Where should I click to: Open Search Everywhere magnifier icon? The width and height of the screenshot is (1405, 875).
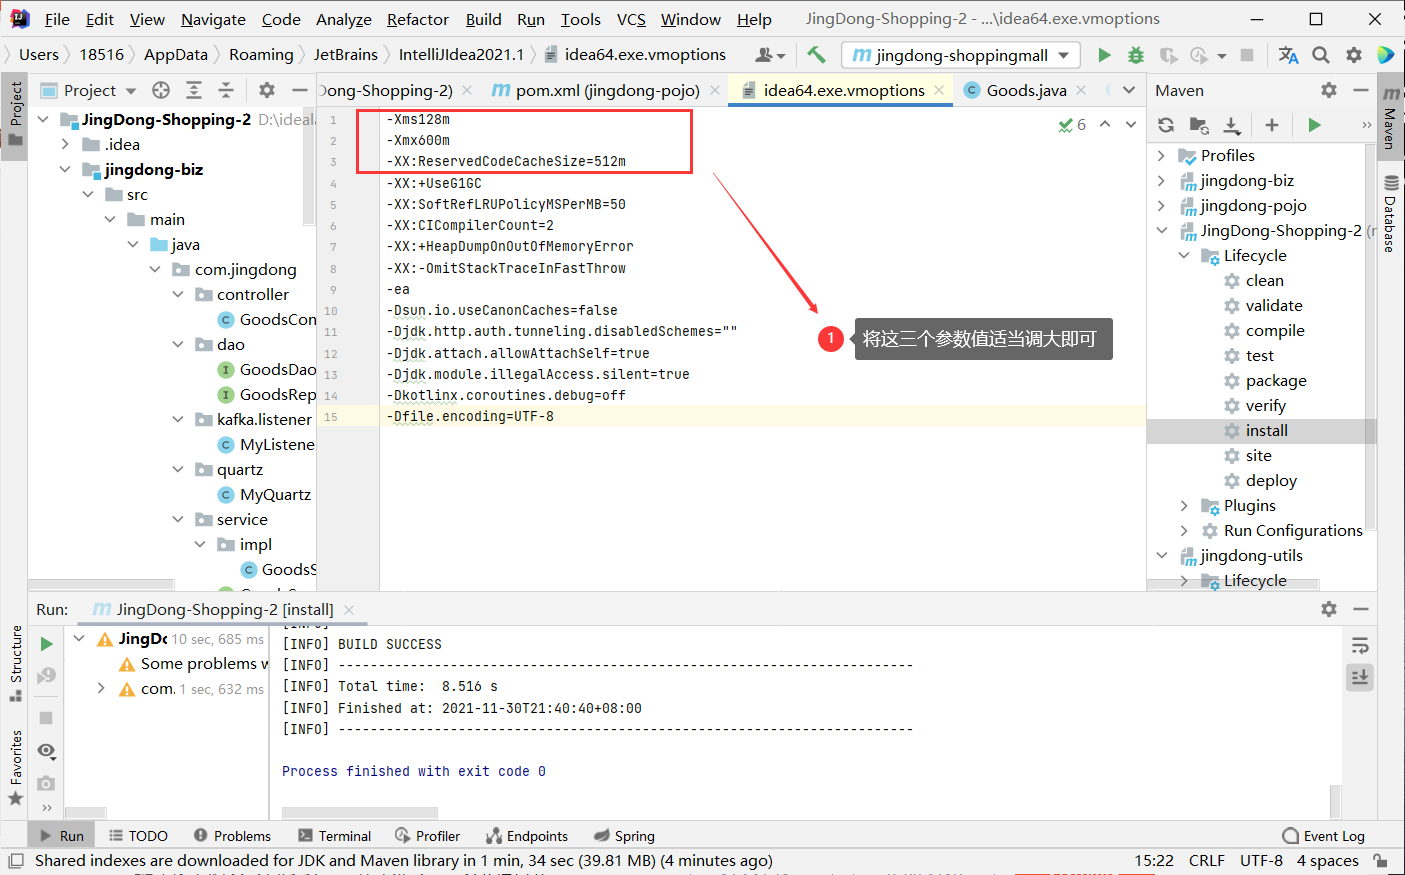tap(1321, 55)
